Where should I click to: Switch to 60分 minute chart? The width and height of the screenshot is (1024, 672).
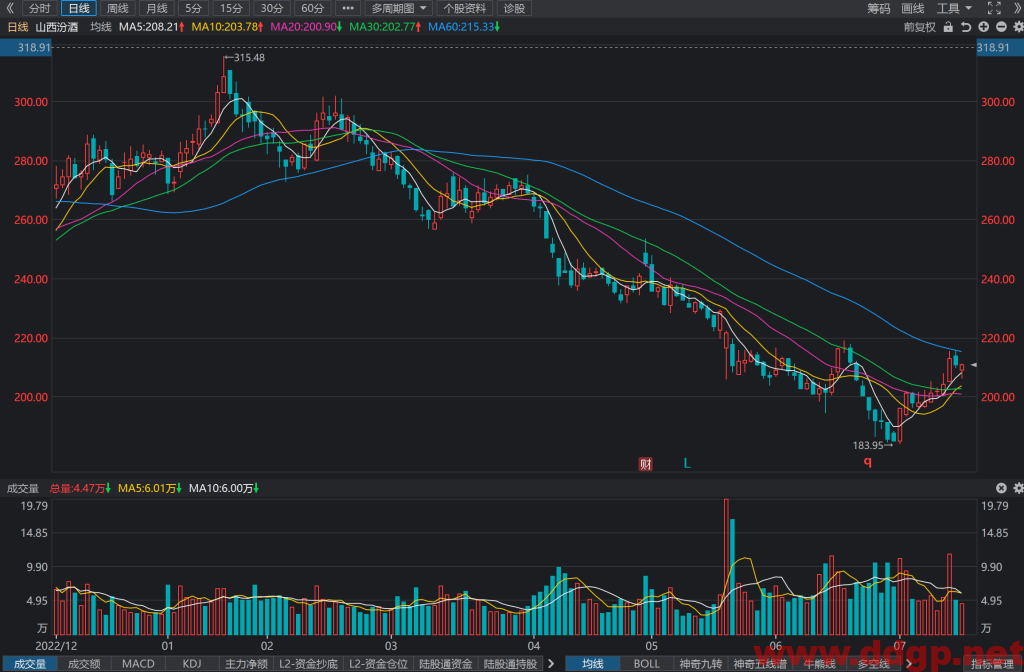coord(312,8)
